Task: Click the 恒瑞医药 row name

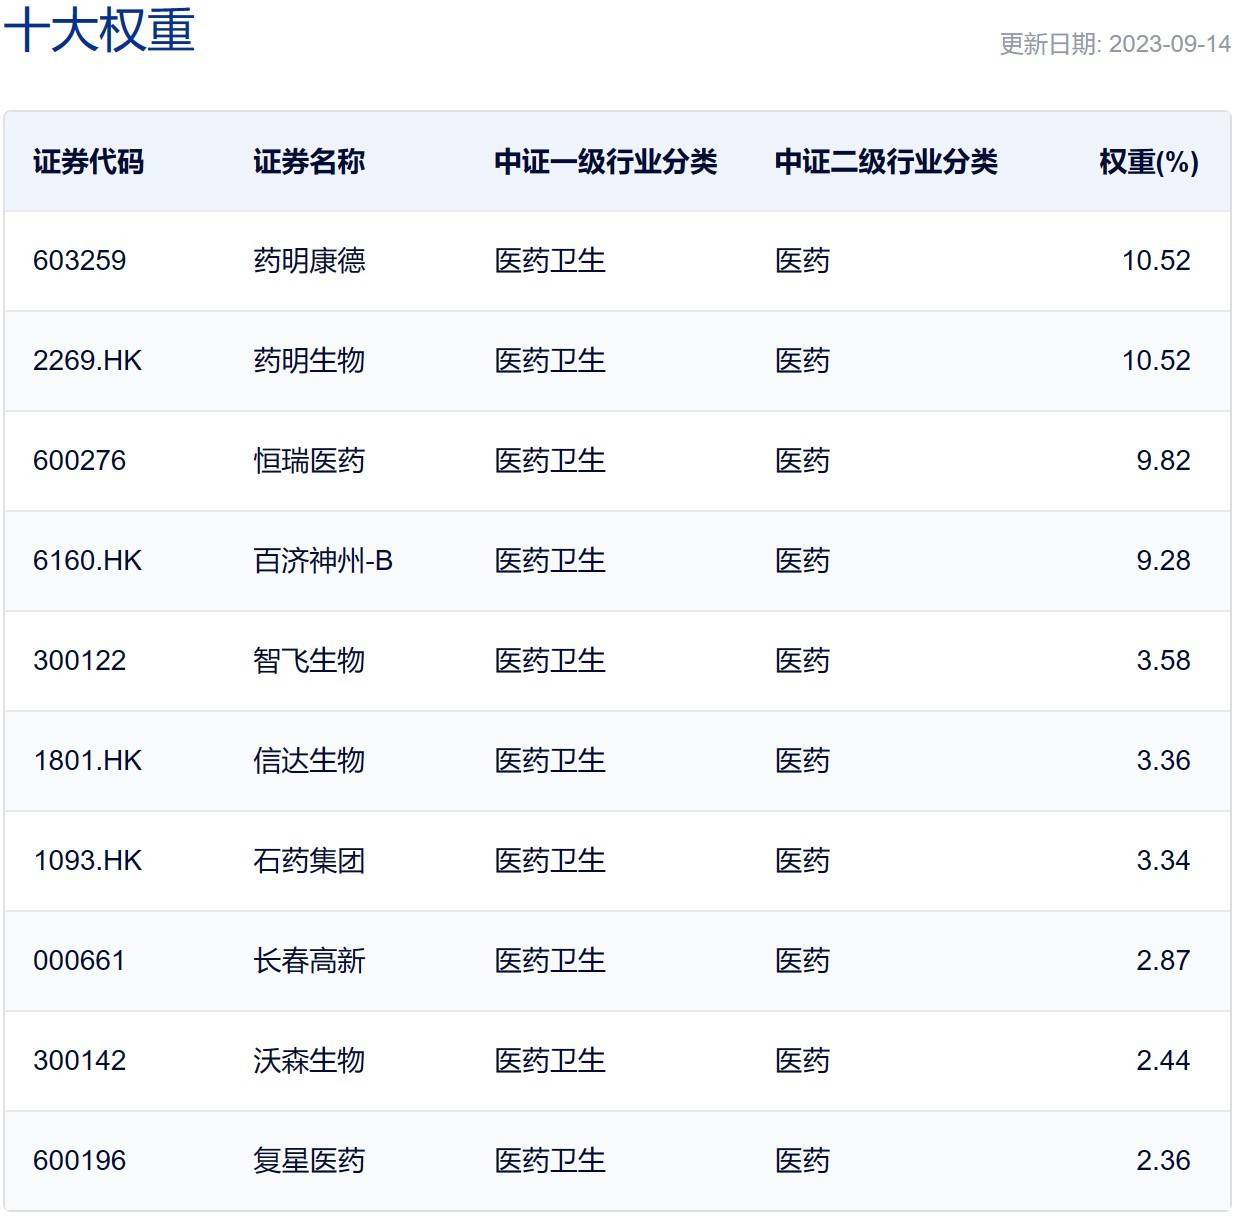Action: 309,461
